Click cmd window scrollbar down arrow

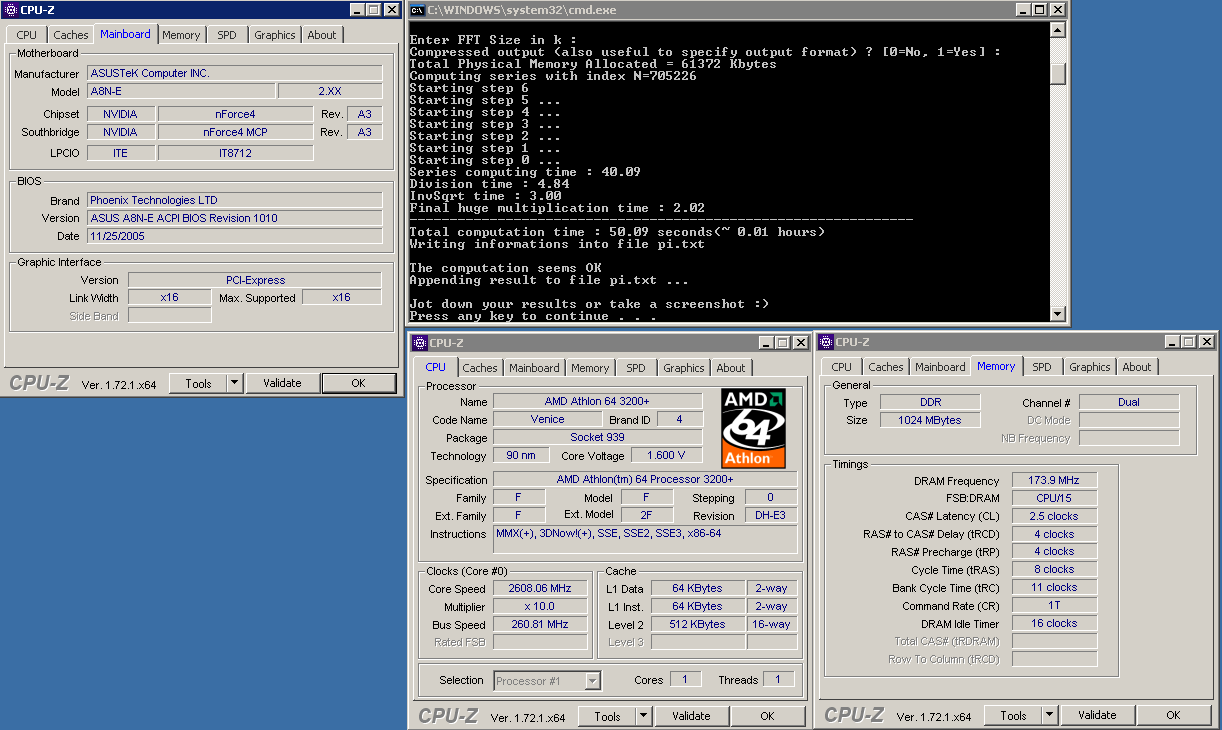click(1058, 313)
